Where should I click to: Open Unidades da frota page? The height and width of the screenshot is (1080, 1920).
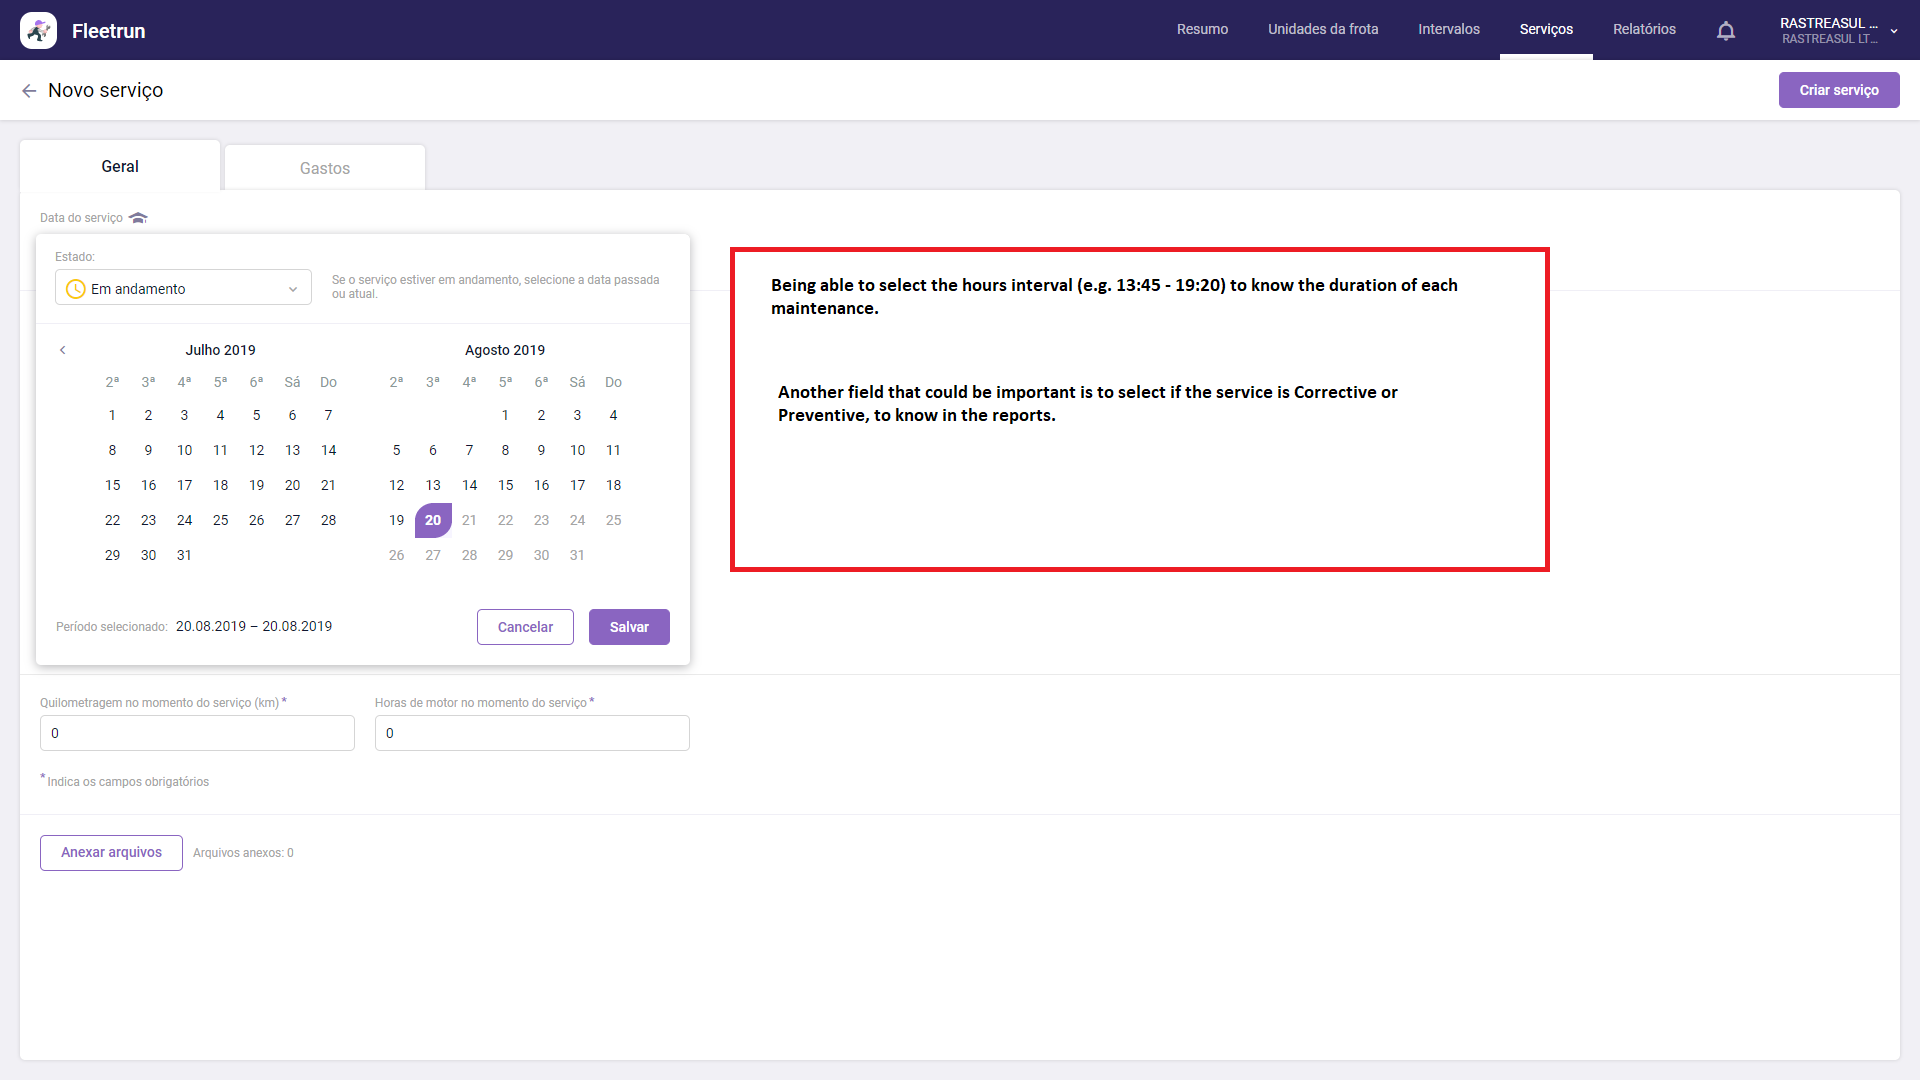click(1322, 29)
